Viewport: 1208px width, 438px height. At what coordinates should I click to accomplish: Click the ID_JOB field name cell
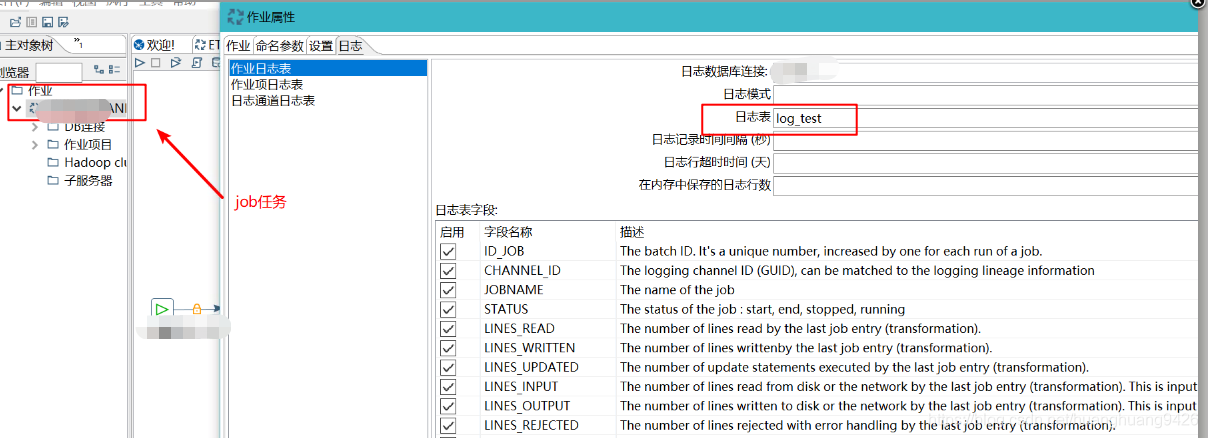point(504,251)
